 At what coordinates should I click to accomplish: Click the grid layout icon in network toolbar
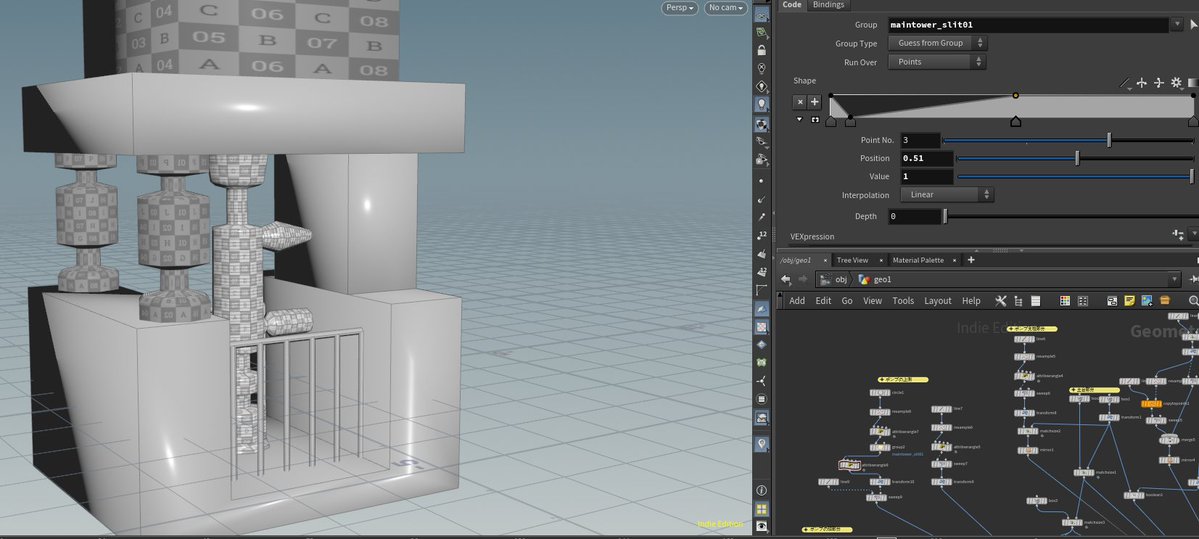[1081, 301]
